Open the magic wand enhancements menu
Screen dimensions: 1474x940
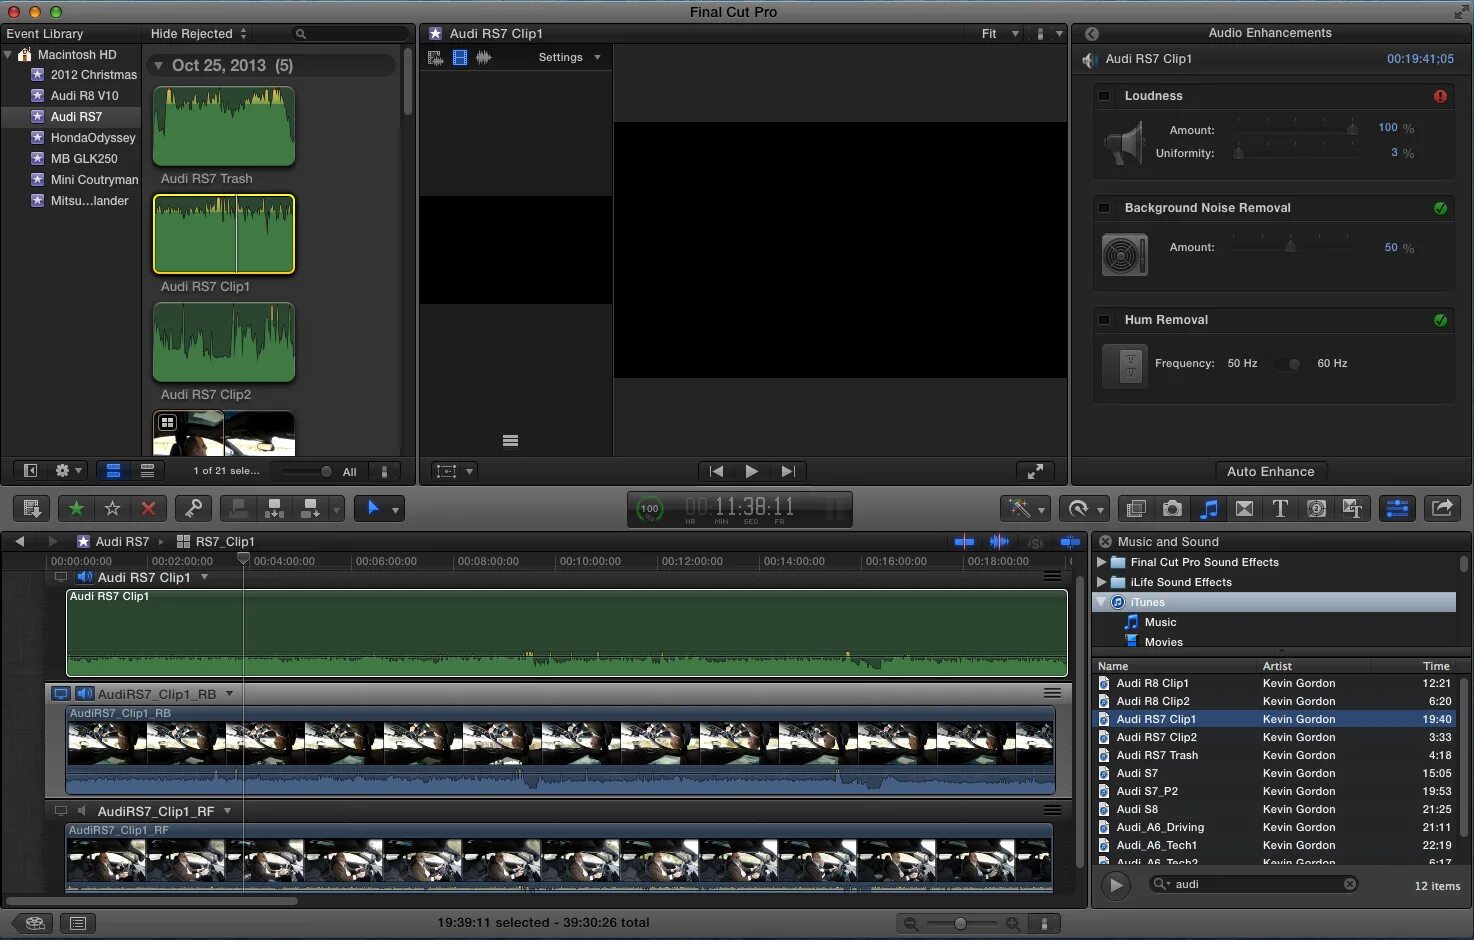pyautogui.click(x=1025, y=509)
